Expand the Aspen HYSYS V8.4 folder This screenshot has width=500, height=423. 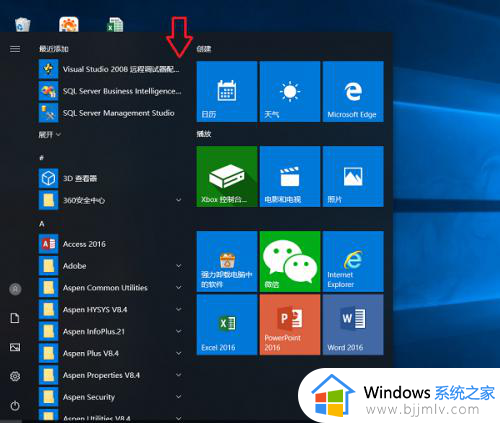[110, 310]
